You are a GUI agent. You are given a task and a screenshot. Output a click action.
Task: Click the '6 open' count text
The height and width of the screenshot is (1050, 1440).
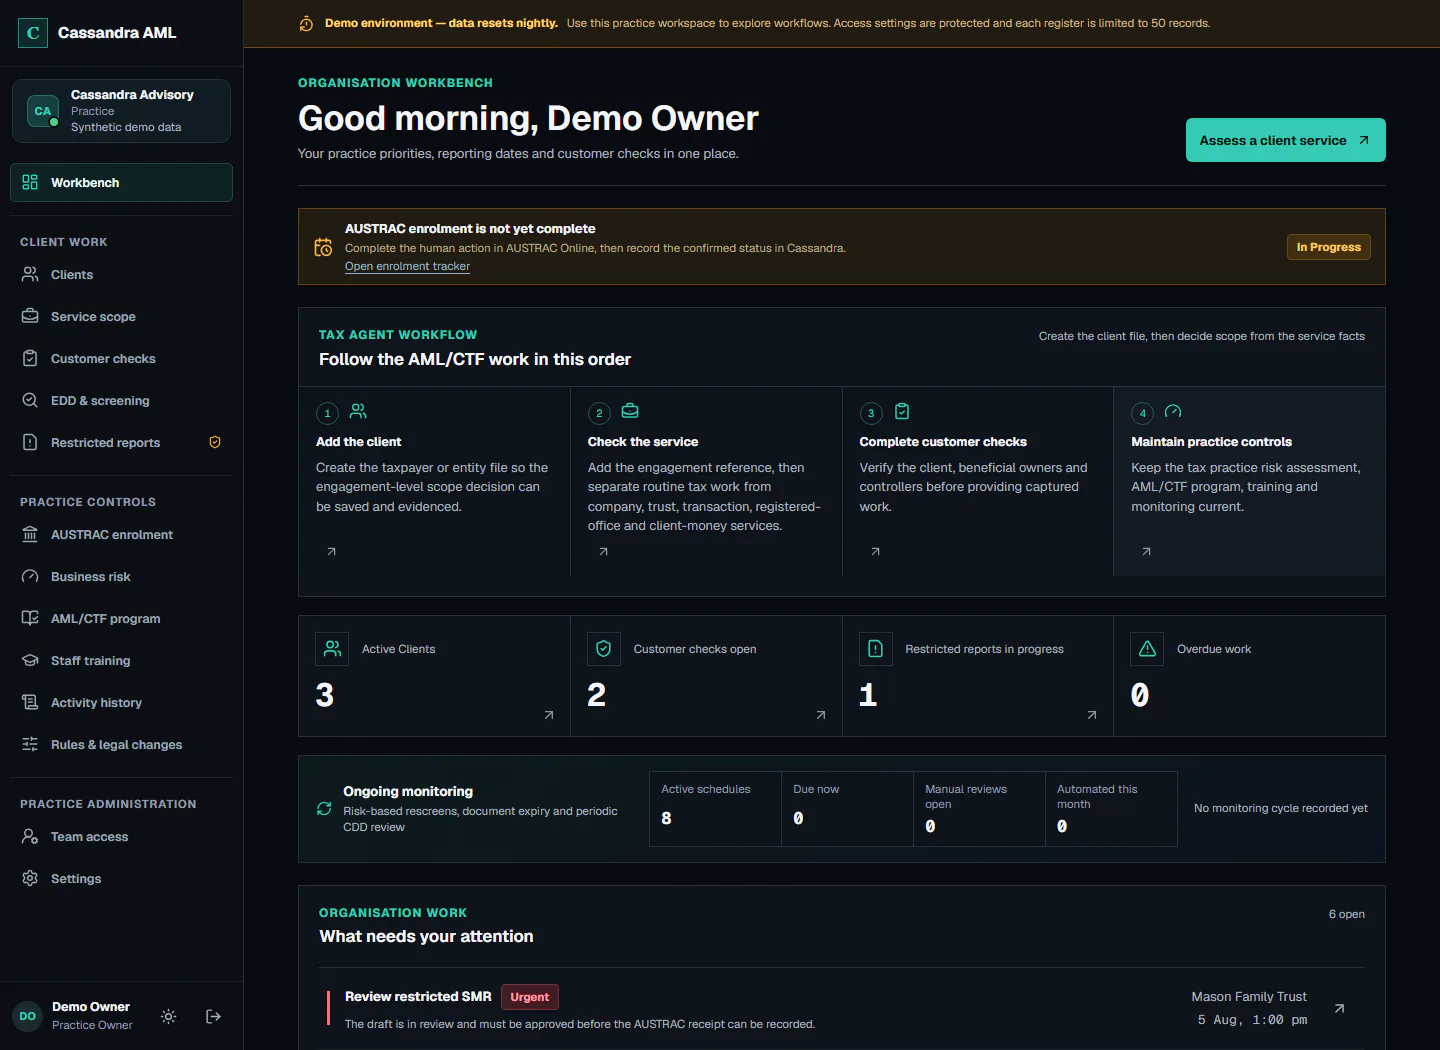1346,914
